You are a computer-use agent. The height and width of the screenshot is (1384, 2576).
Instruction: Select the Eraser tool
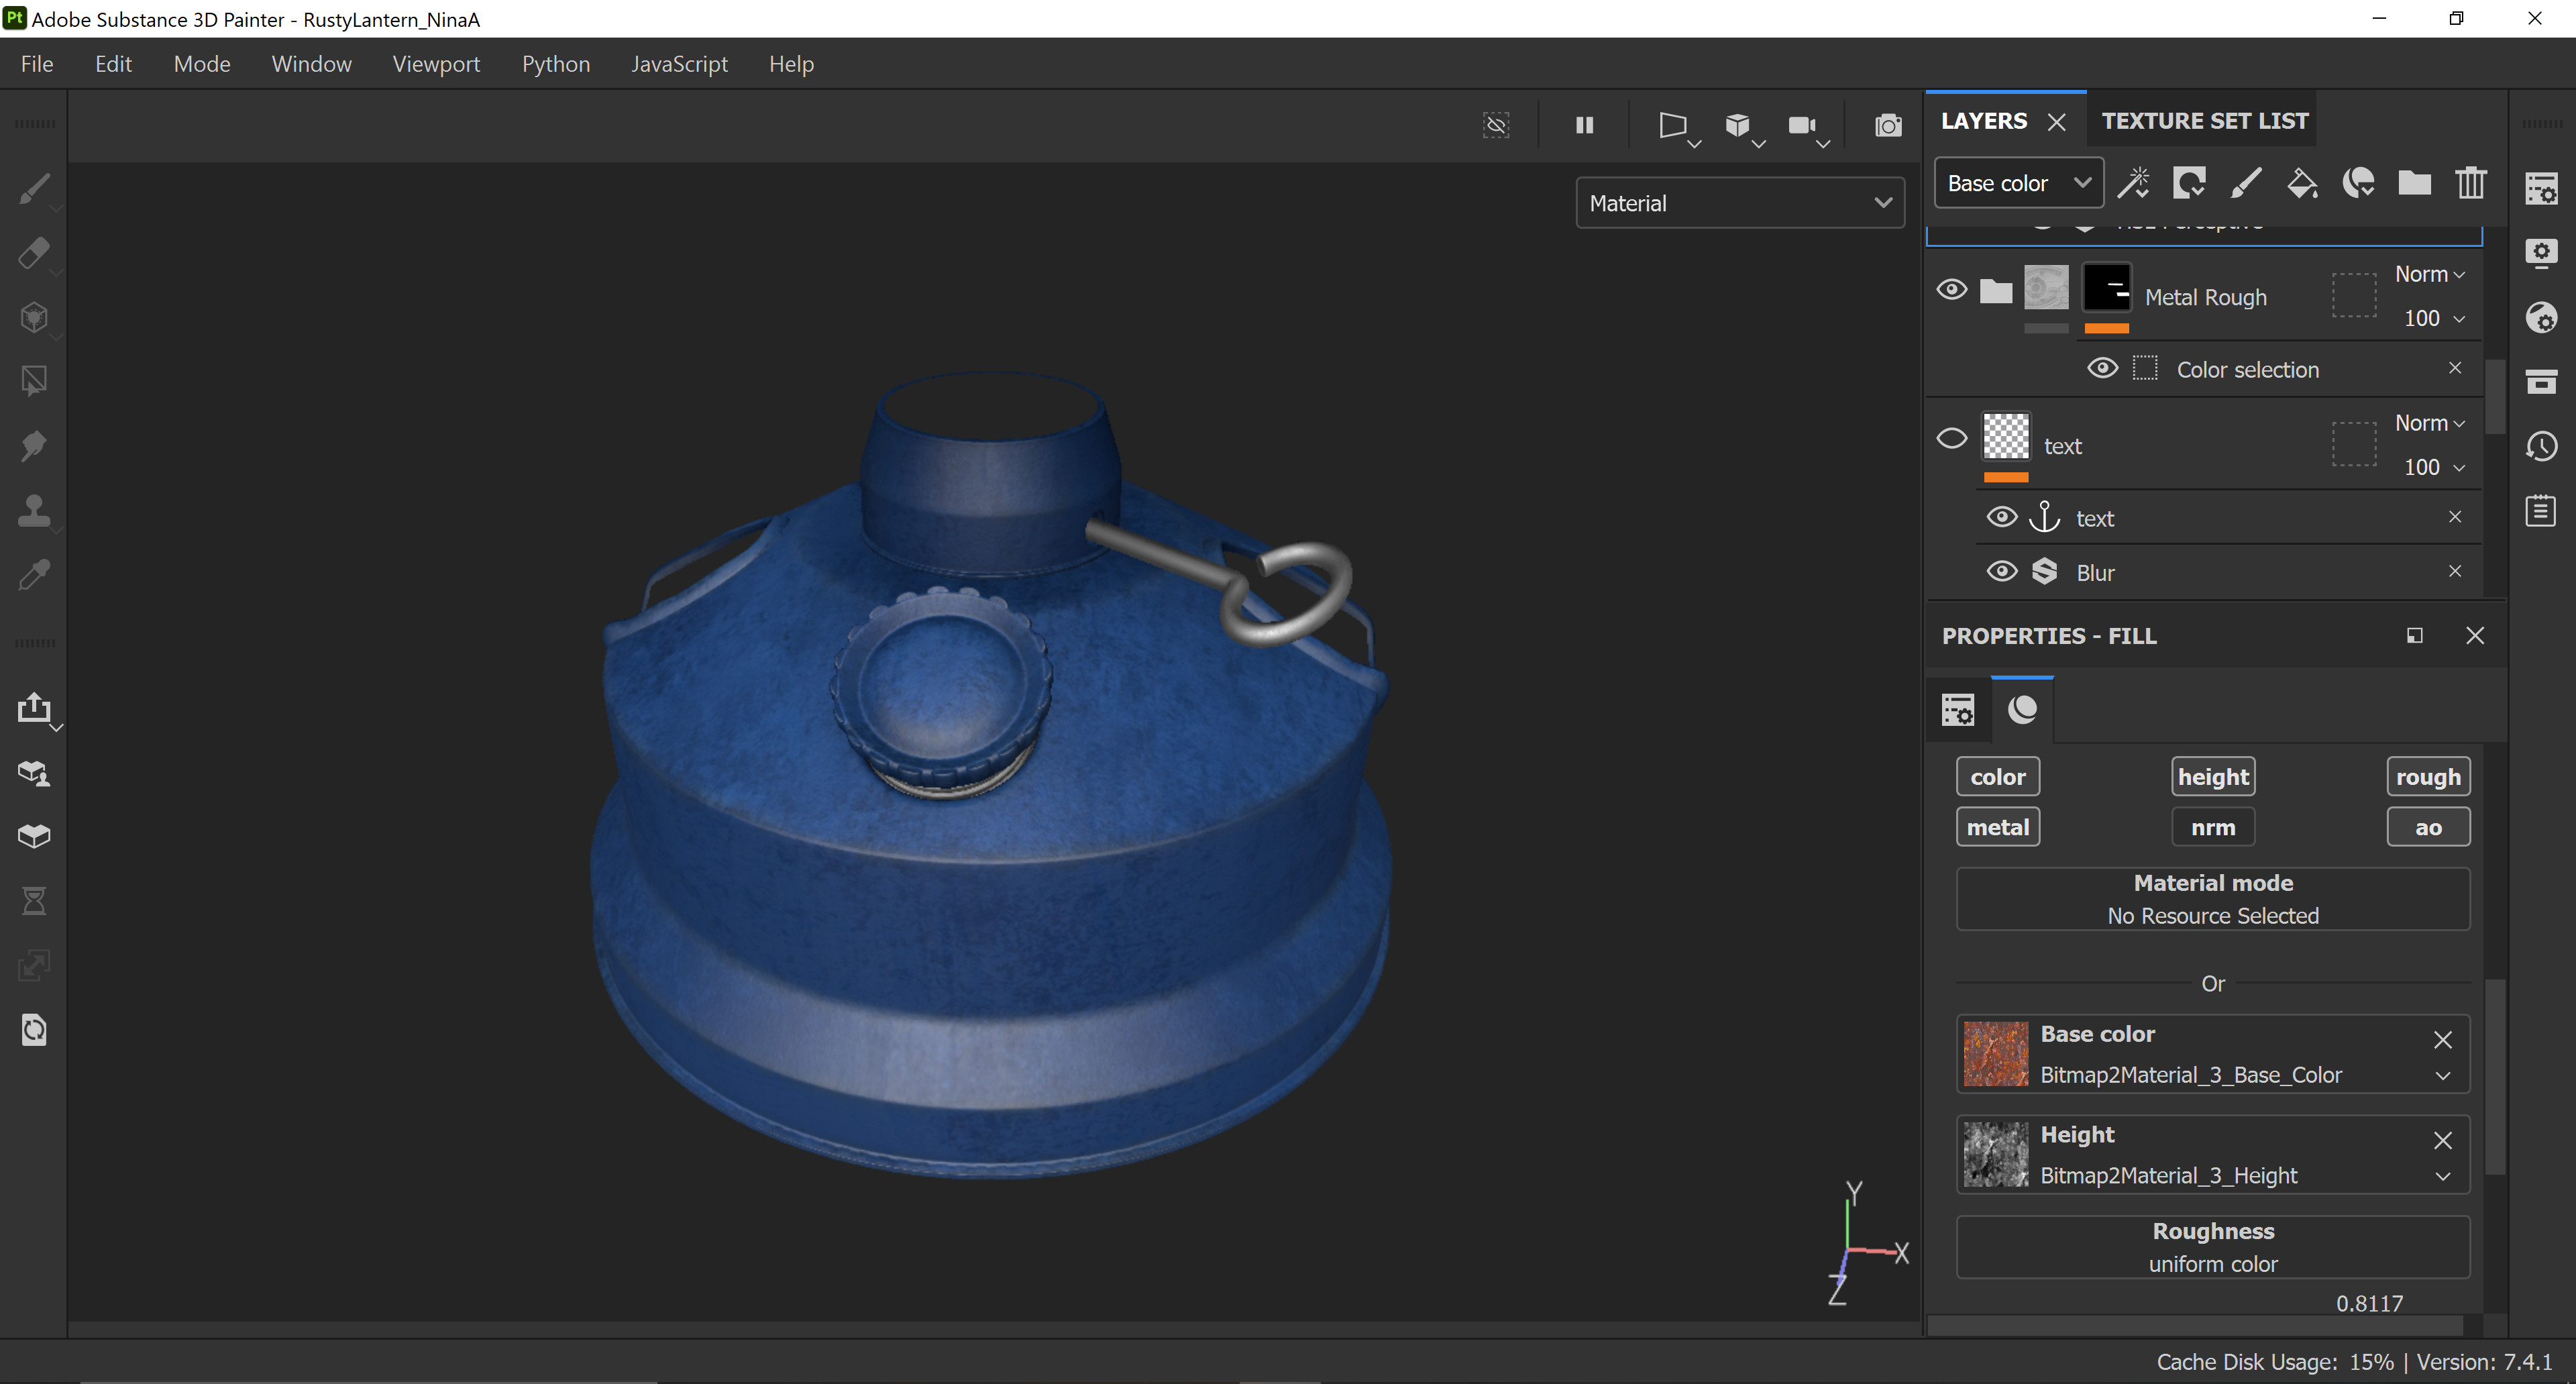click(x=34, y=253)
